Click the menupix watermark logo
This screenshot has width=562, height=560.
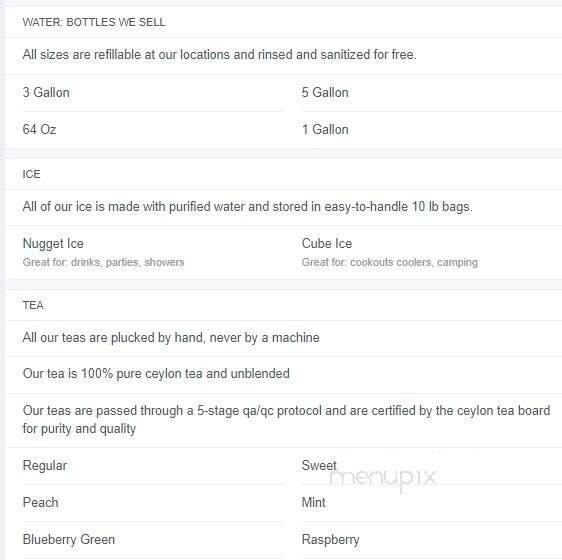(x=382, y=480)
